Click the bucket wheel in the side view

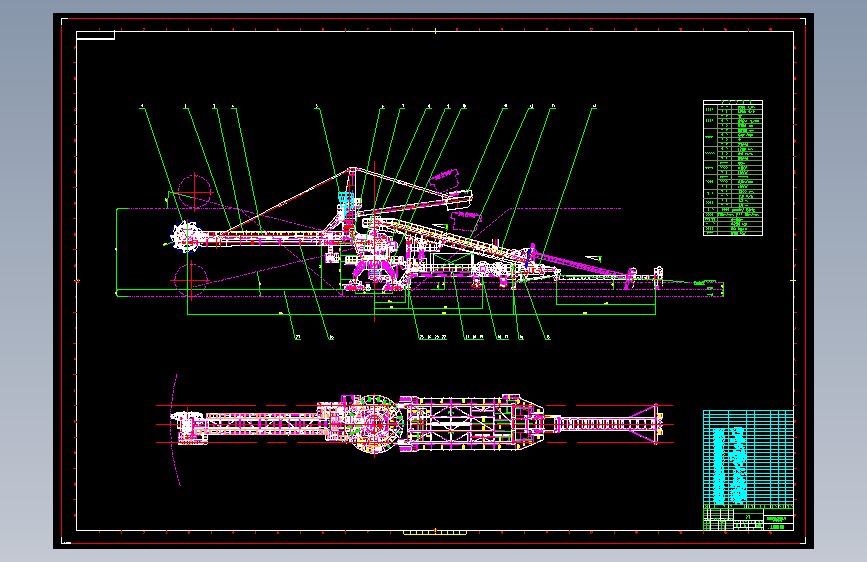(185, 236)
